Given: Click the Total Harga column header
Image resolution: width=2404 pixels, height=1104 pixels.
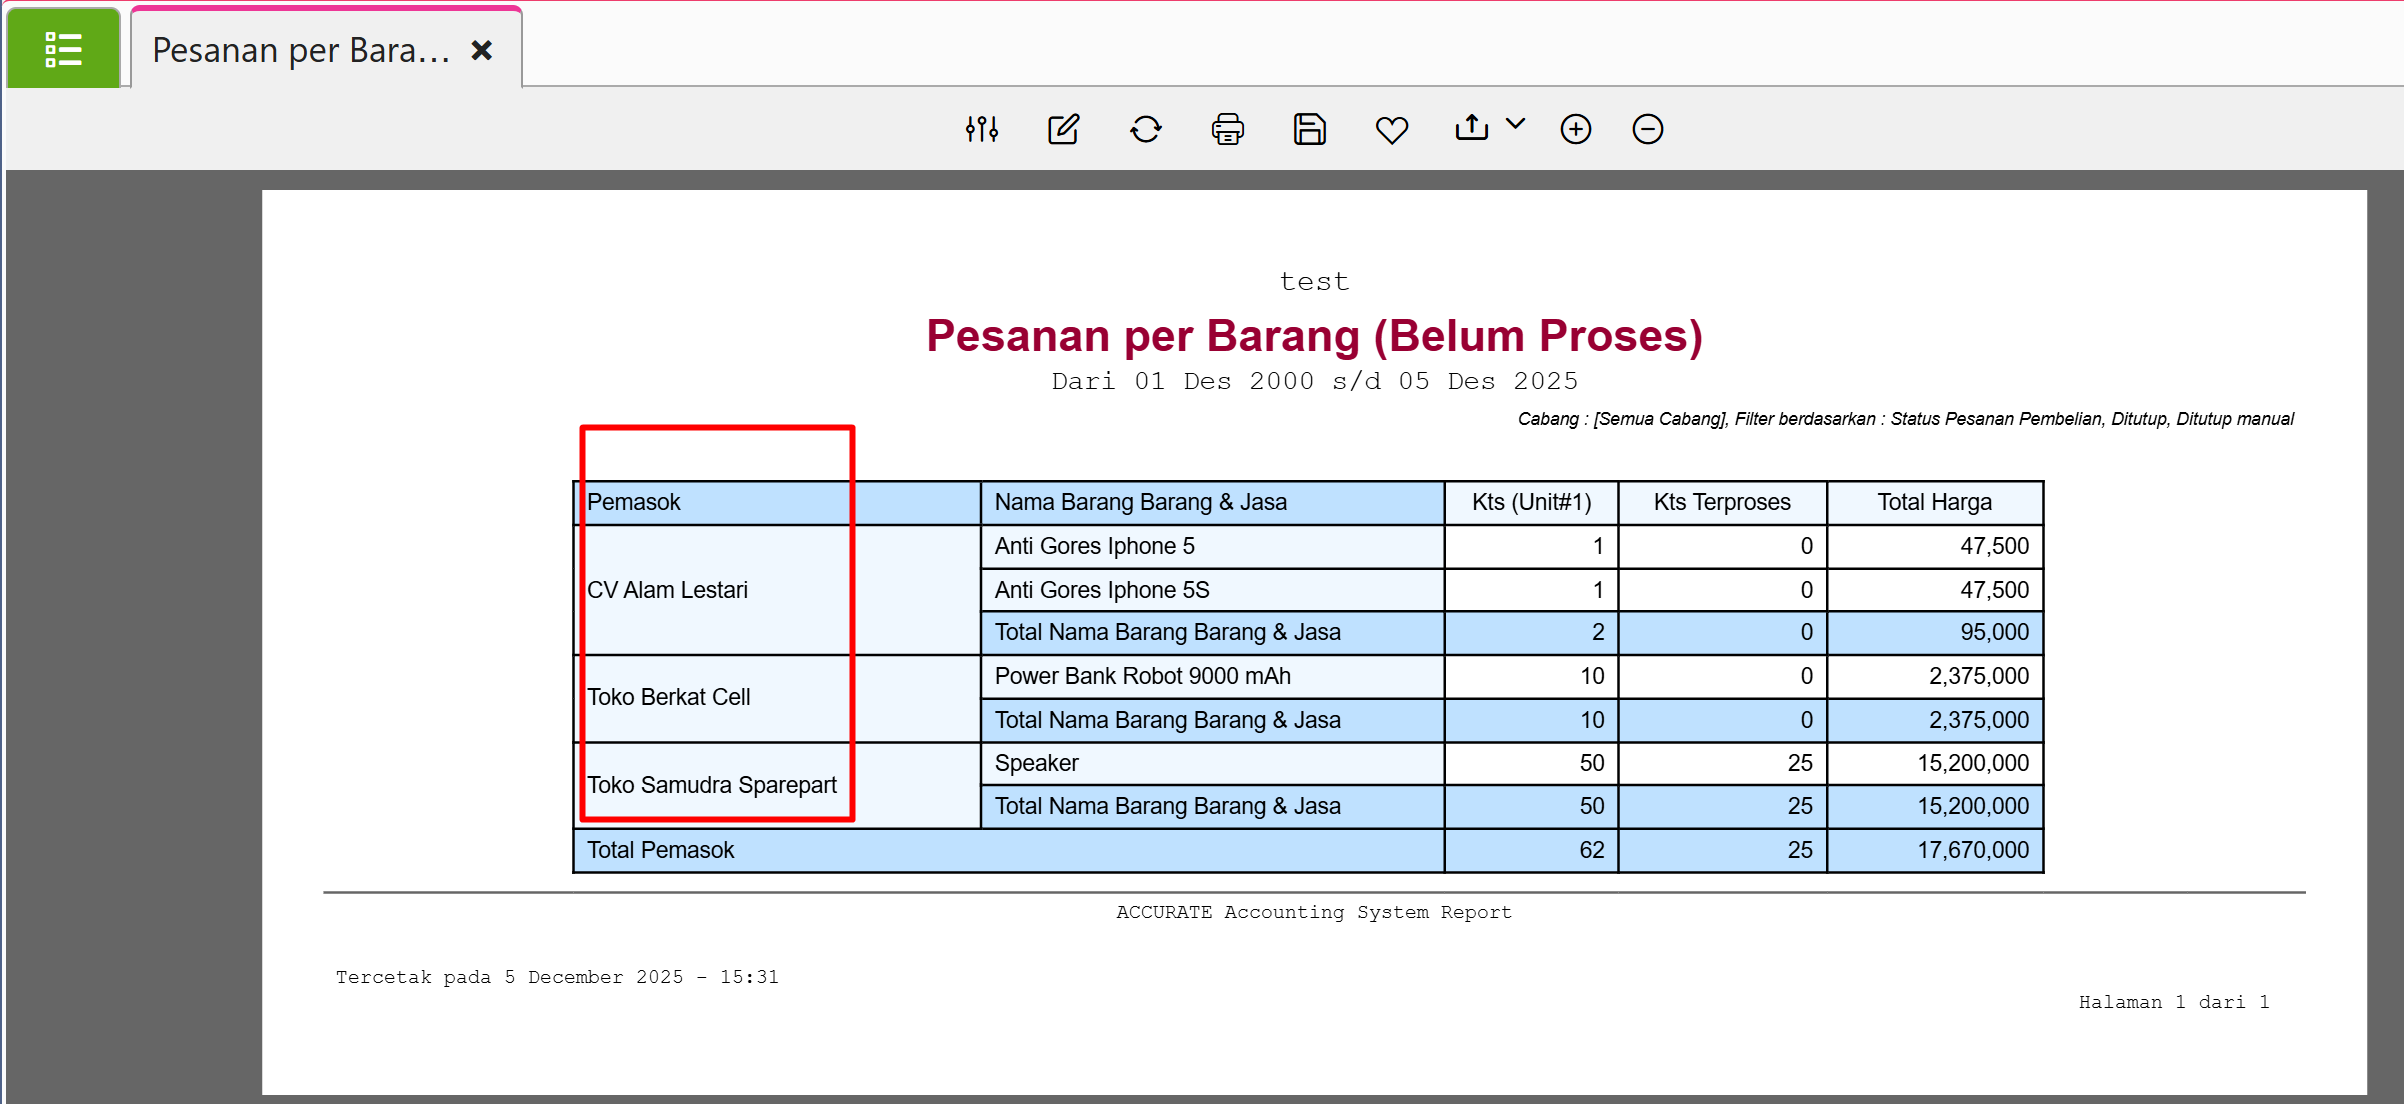Looking at the screenshot, I should pos(1933,502).
